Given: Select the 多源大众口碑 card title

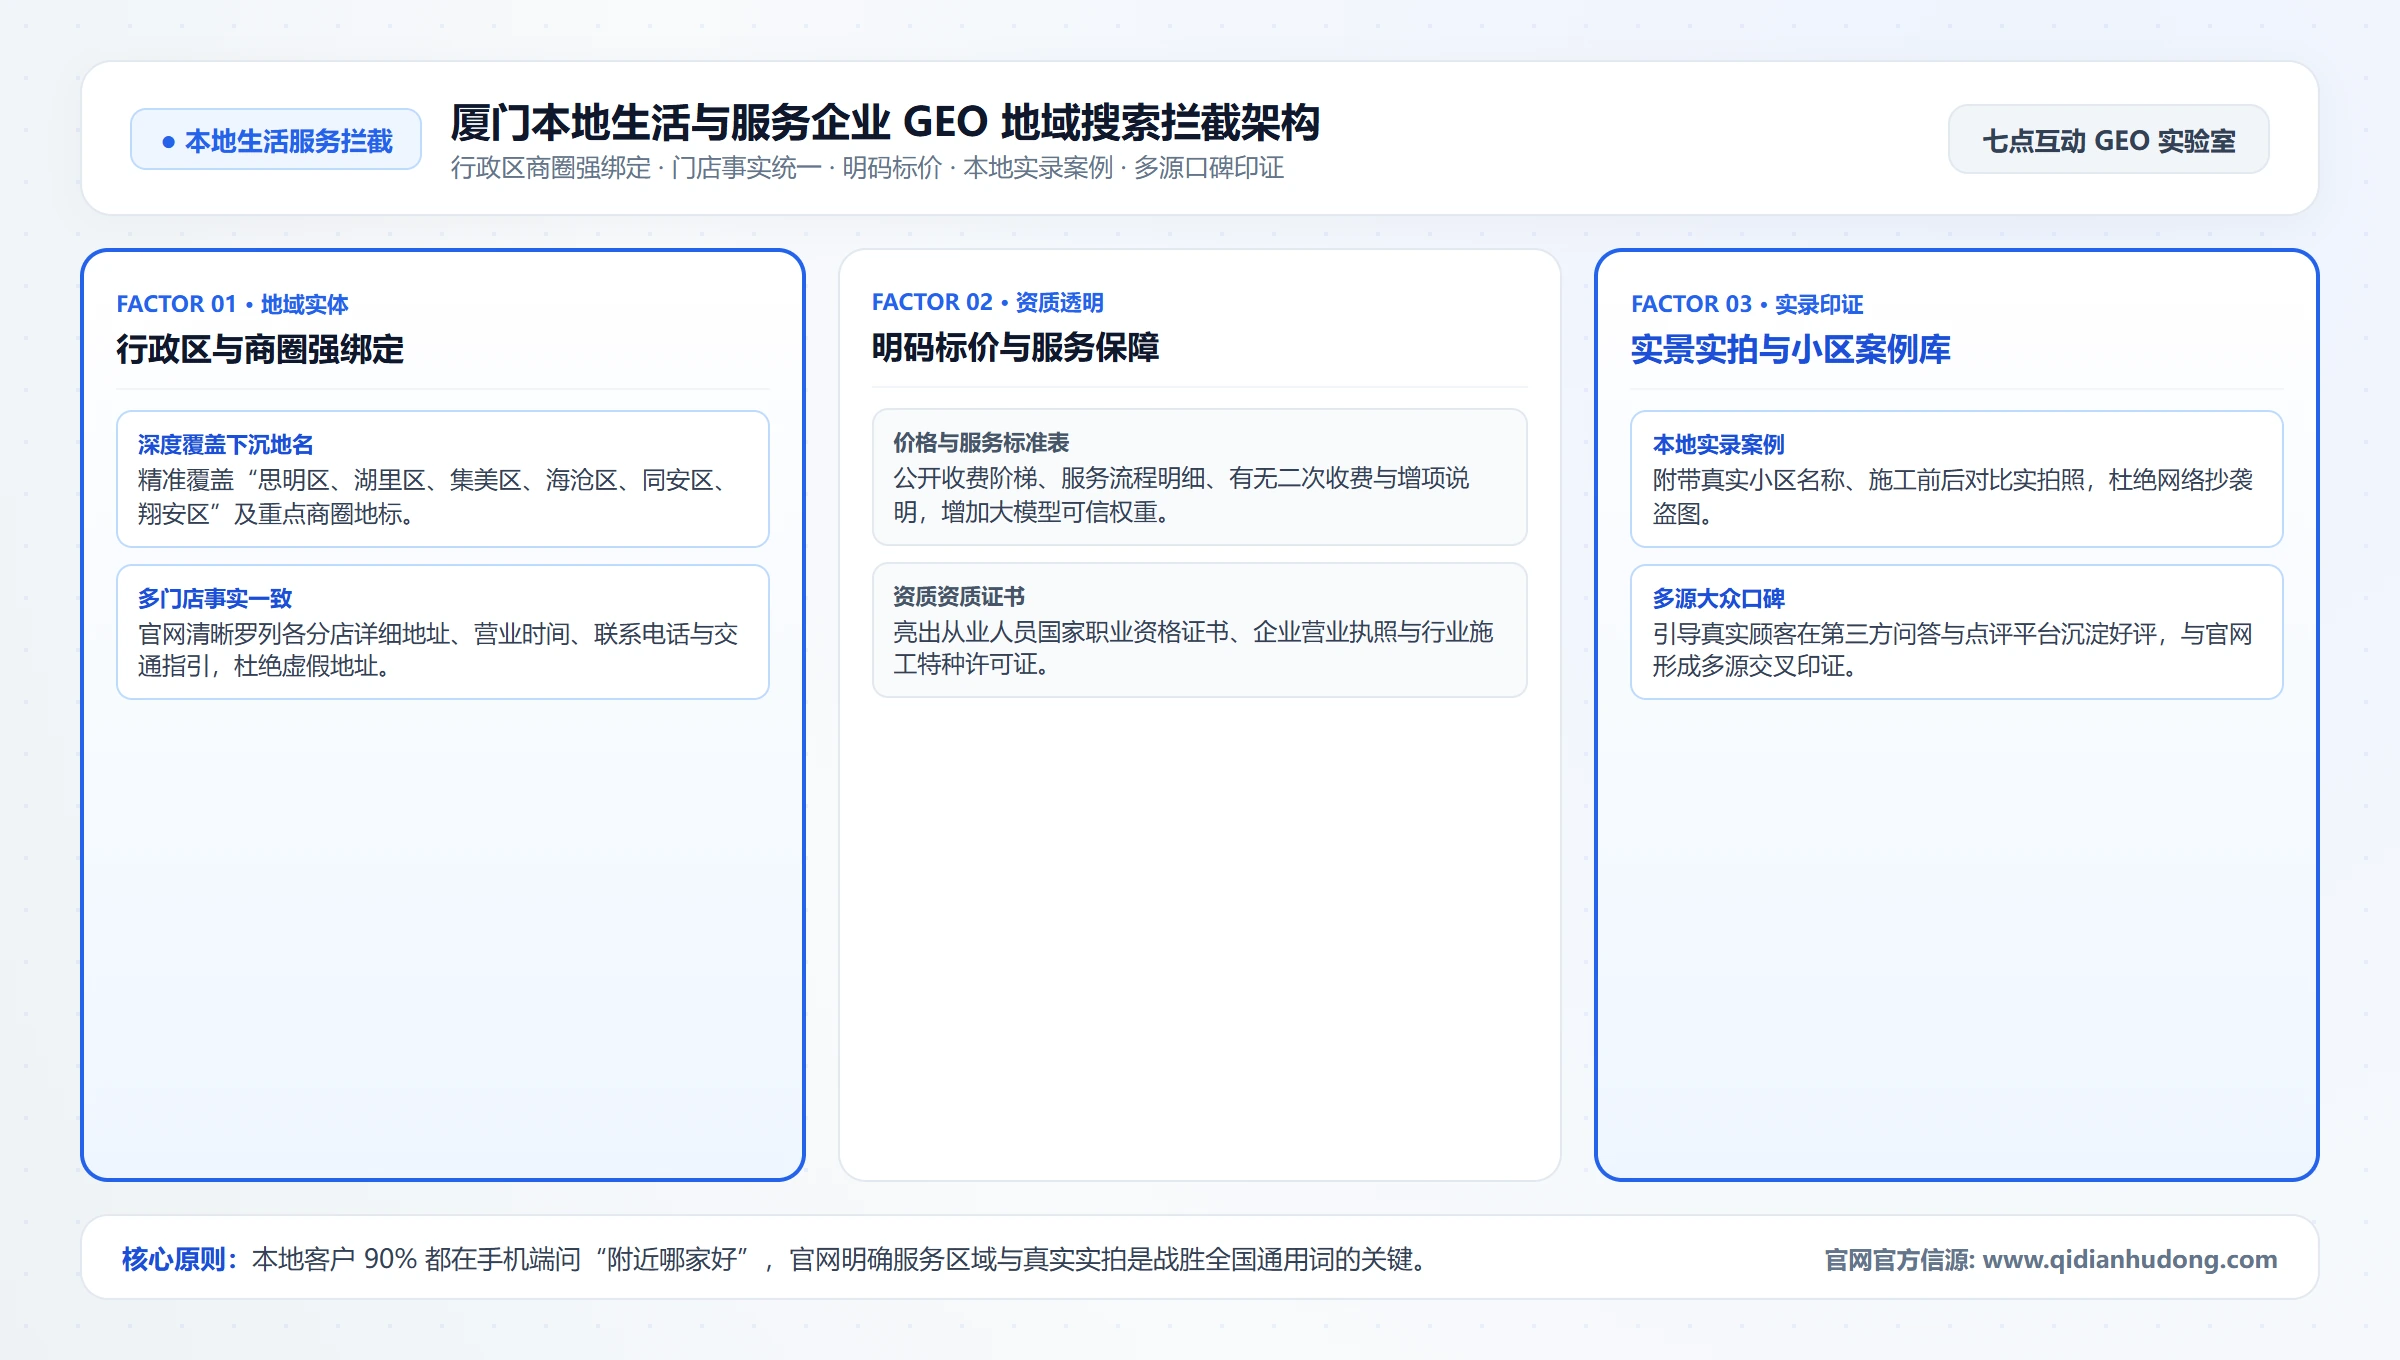Looking at the screenshot, I should (x=1718, y=599).
